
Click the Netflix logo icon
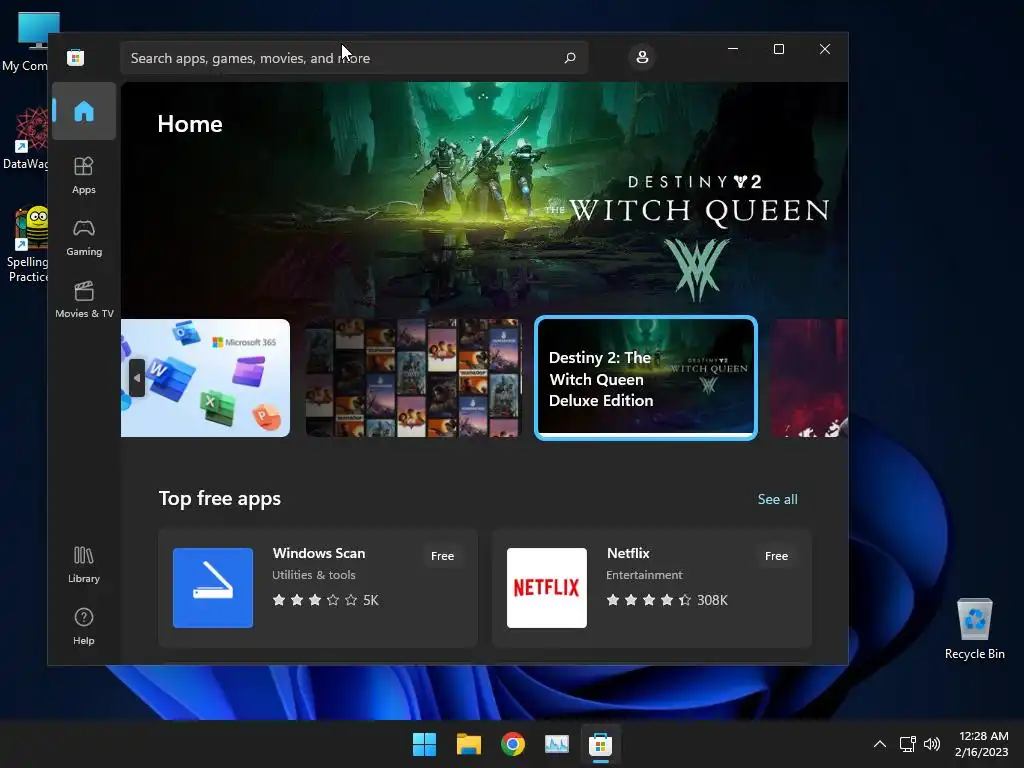click(547, 588)
